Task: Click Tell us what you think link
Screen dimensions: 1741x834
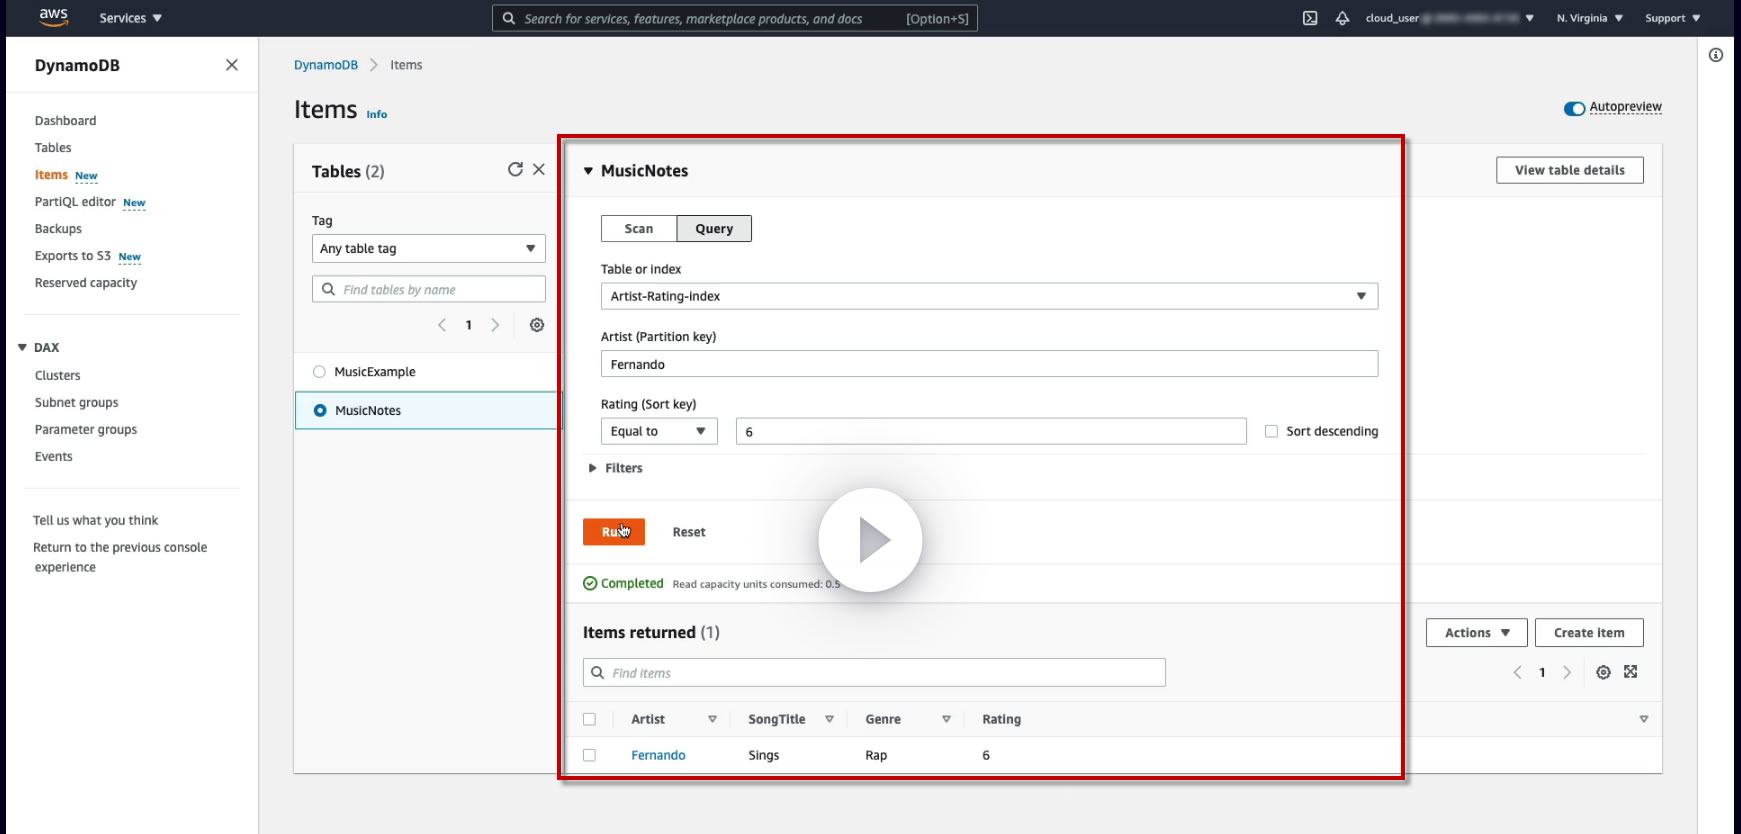Action: 95,520
